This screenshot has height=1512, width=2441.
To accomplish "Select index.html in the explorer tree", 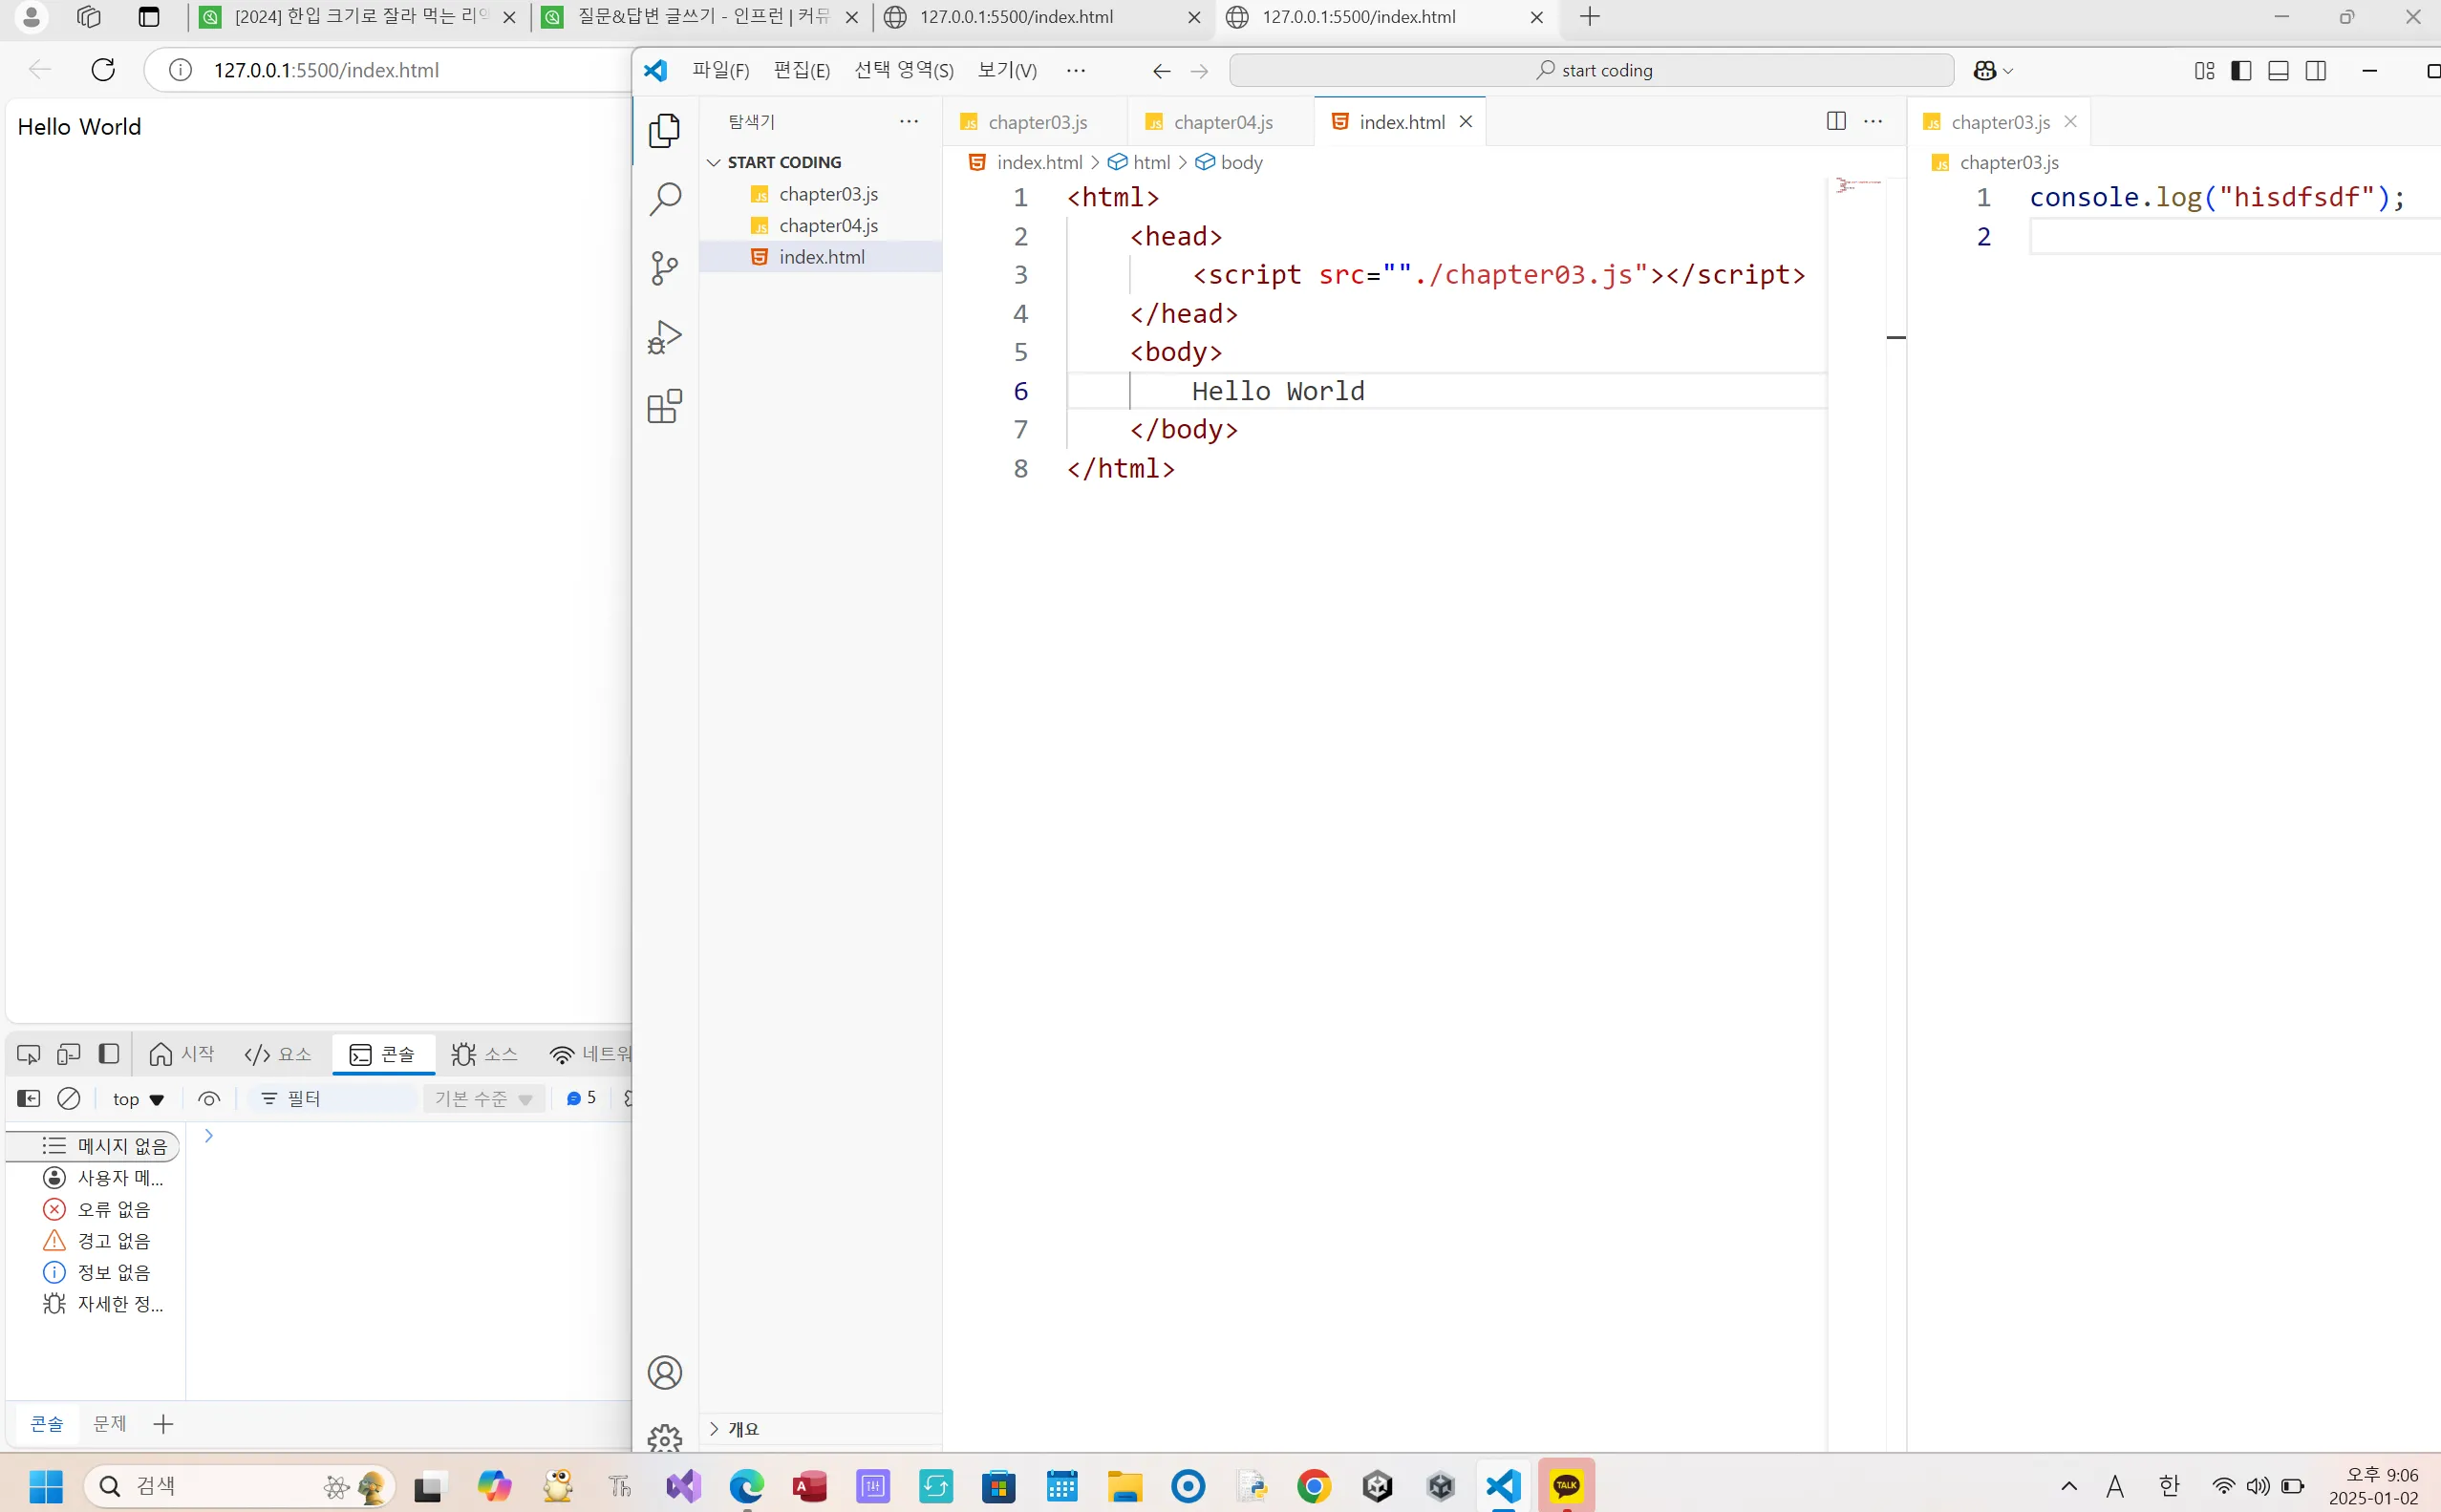I will point(822,257).
